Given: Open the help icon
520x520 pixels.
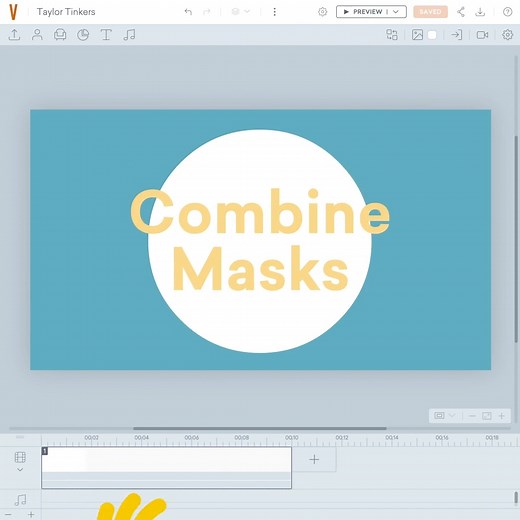Looking at the screenshot, I should coord(507,12).
